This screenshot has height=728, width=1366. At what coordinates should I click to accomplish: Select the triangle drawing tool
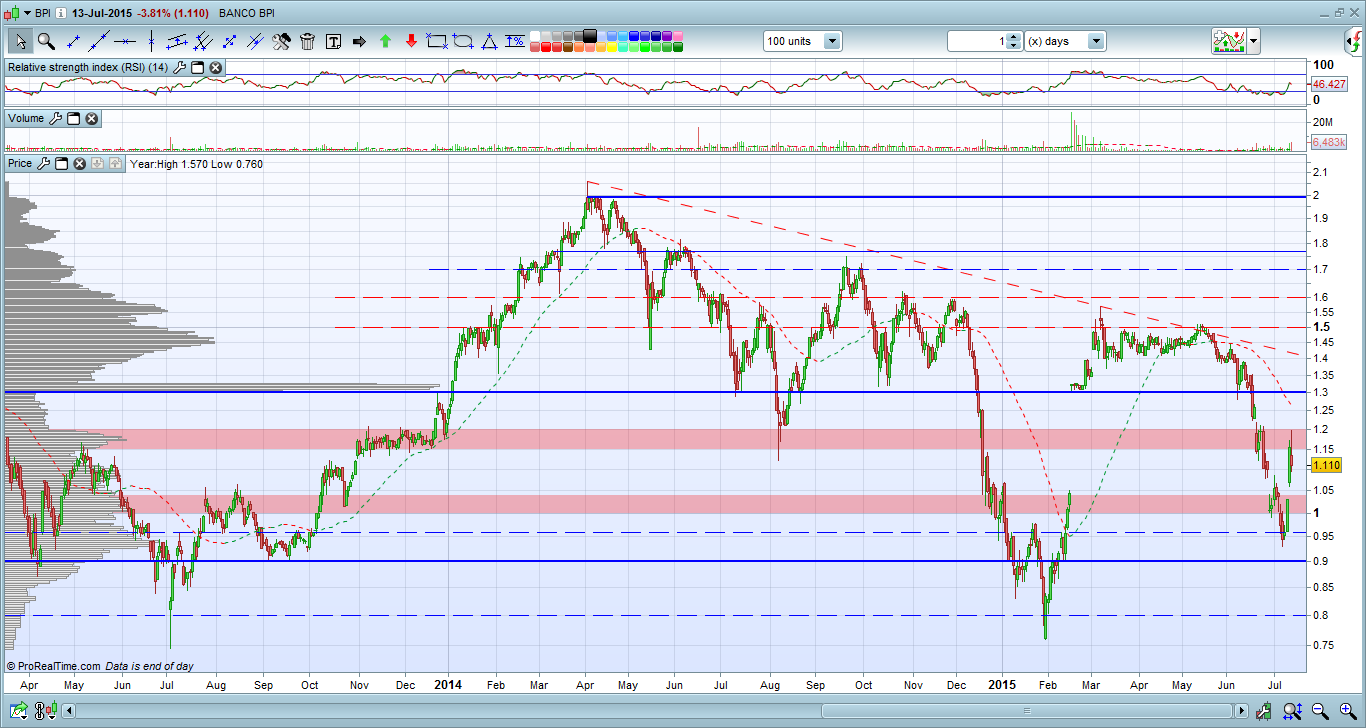tap(489, 41)
